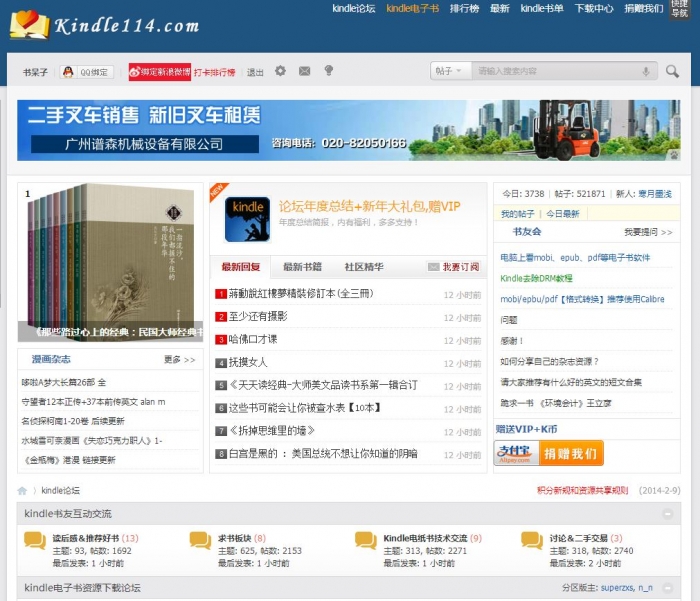Collapse the kindle电子书资源下载论坛 section
Image resolution: width=700 pixels, height=601 pixels.
click(x=668, y=588)
